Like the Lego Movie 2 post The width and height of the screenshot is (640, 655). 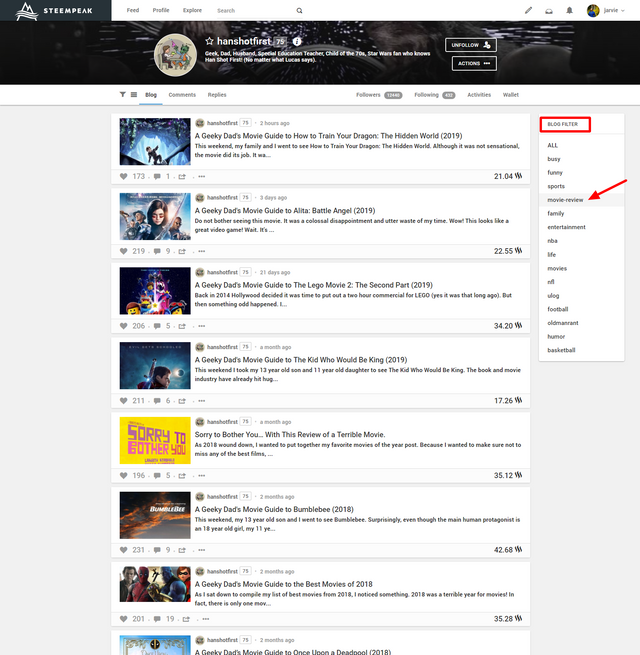tap(124, 326)
